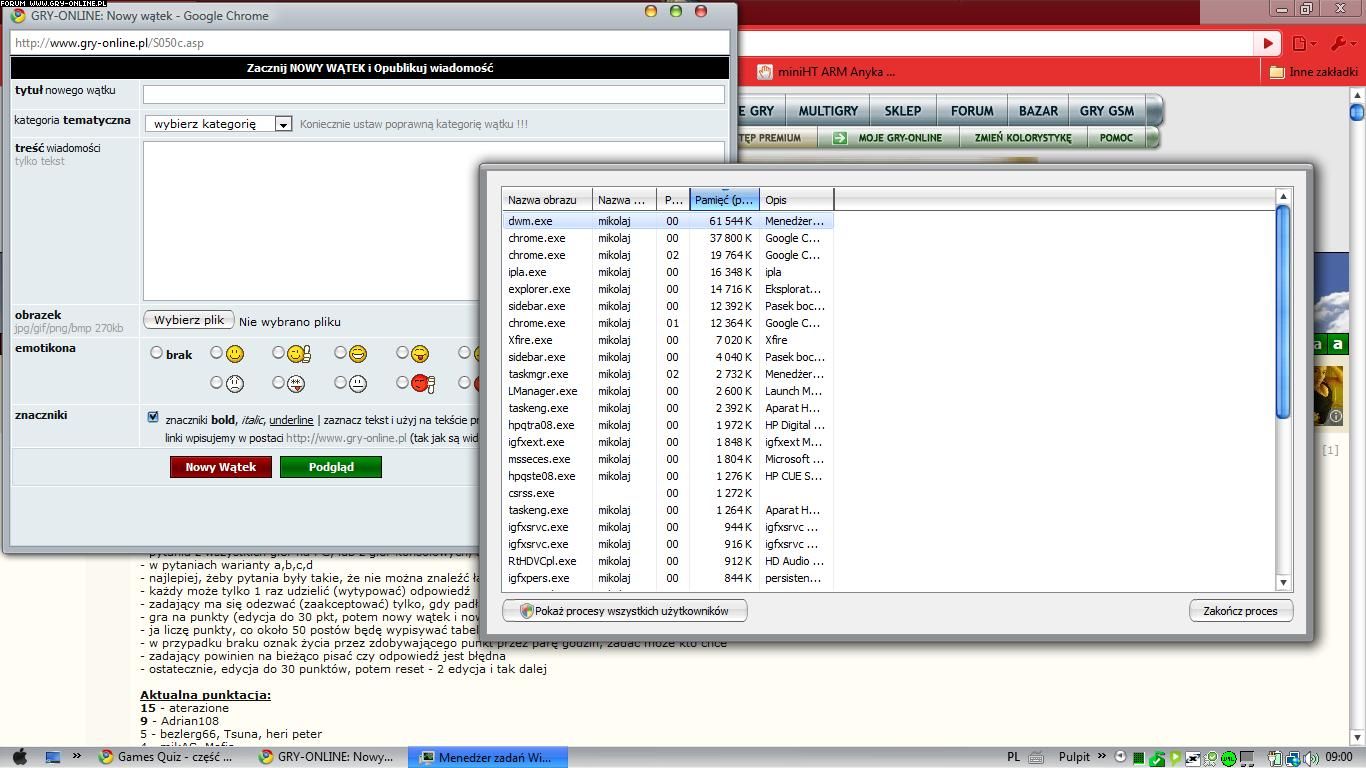Click the tongue-out yellow emoticon image

point(420,354)
